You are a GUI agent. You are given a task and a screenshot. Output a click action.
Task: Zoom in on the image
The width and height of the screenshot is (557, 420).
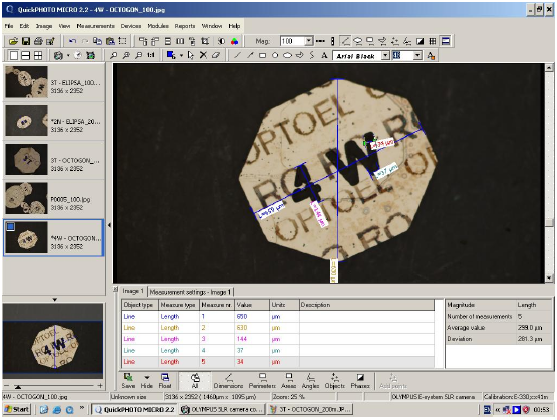click(x=126, y=55)
